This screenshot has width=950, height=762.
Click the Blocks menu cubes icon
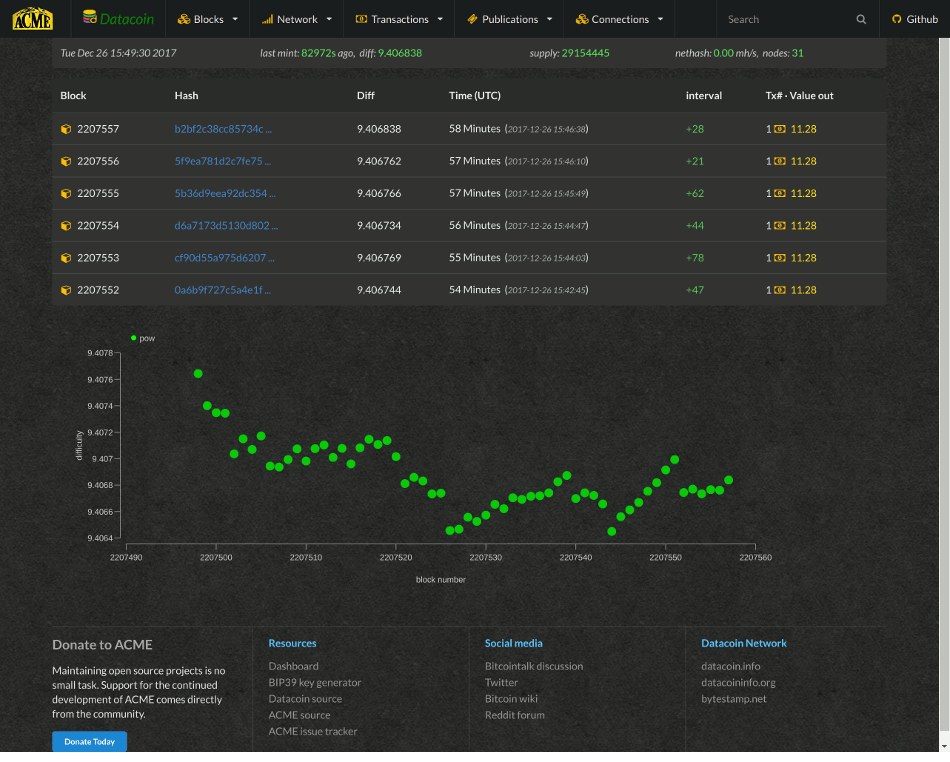click(x=184, y=19)
